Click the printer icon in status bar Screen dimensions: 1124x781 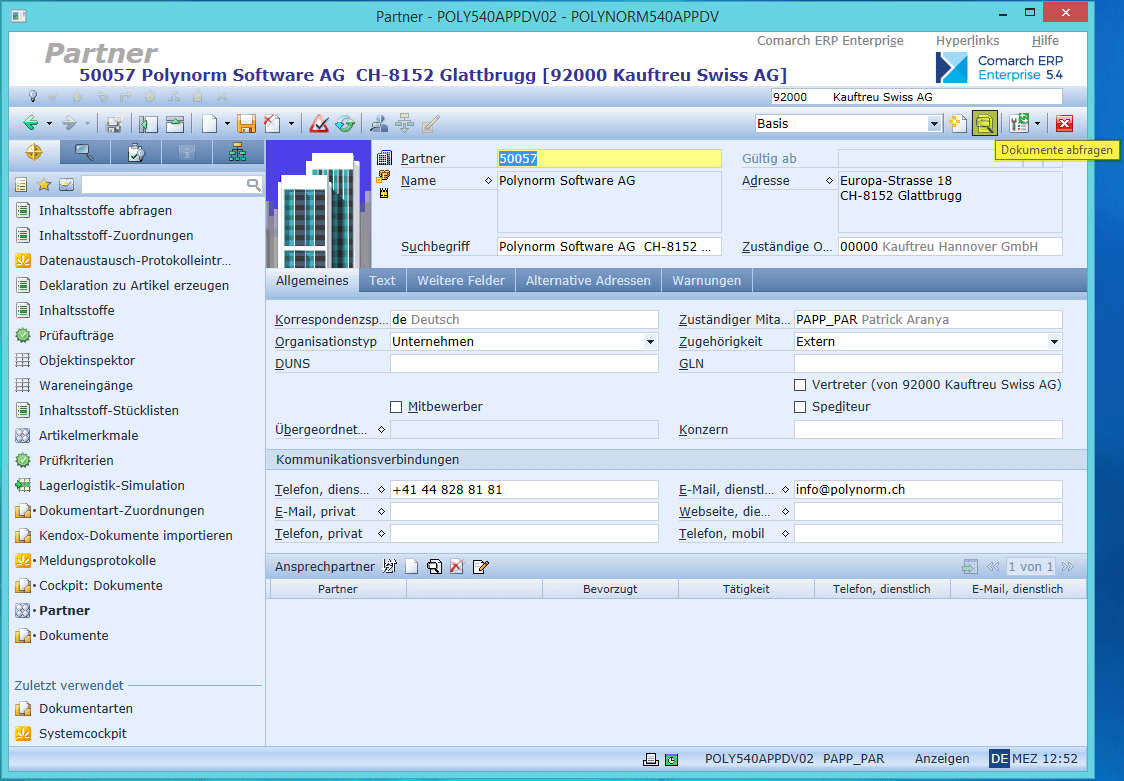[x=650, y=760]
